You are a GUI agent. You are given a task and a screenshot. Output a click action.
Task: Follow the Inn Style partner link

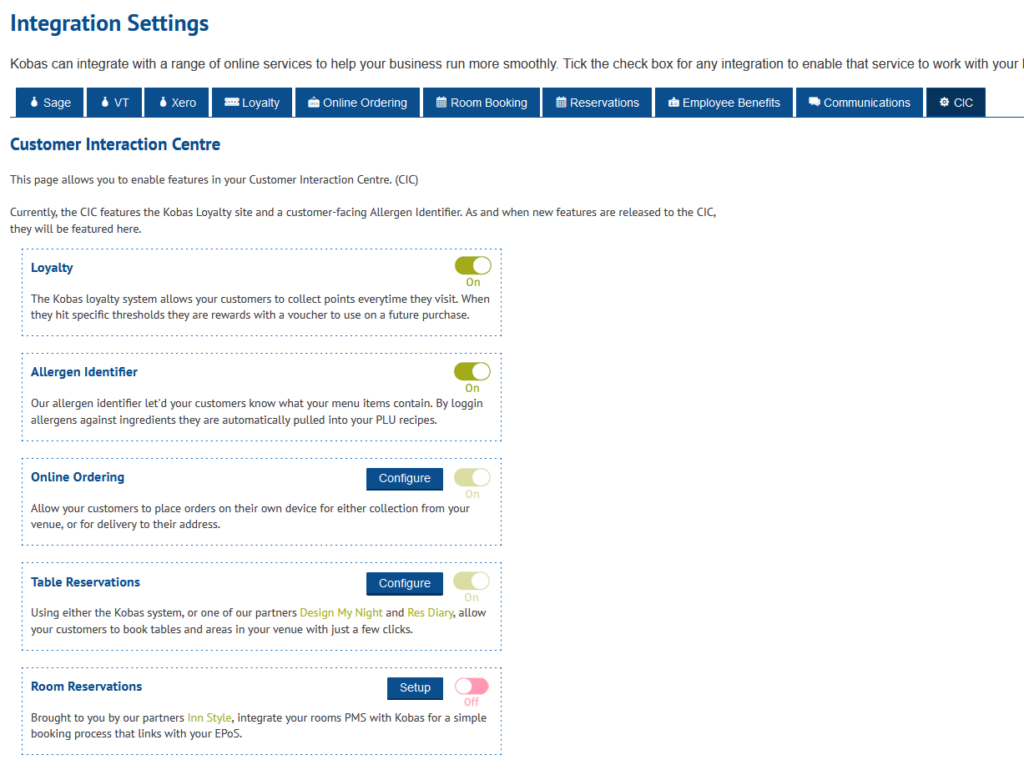pyautogui.click(x=209, y=718)
